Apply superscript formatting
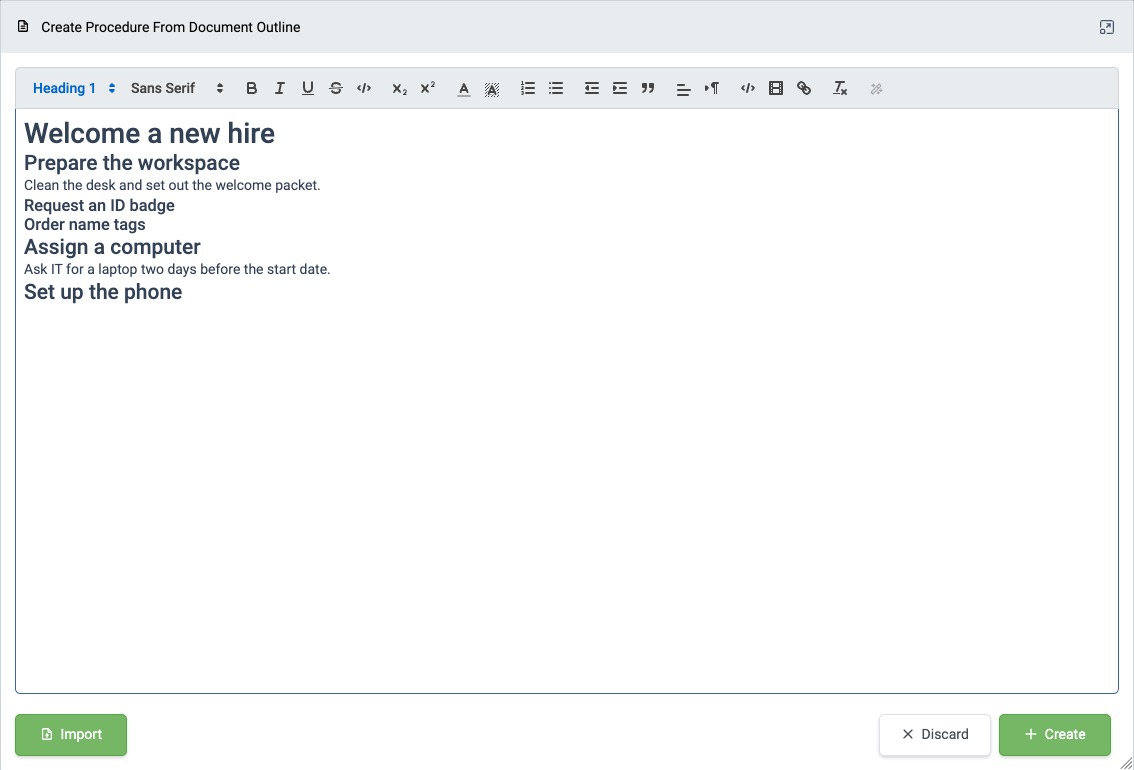 [x=427, y=88]
